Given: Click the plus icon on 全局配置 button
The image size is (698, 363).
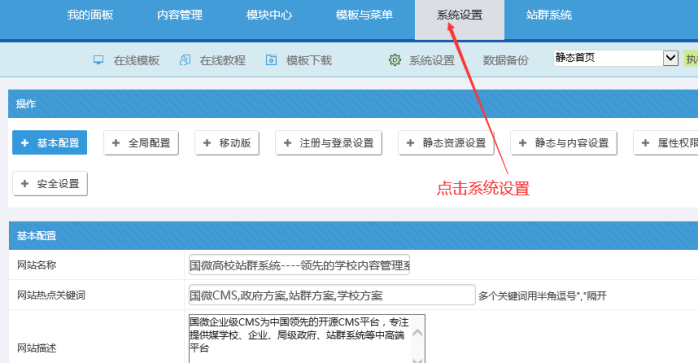Looking at the screenshot, I should 116,143.
